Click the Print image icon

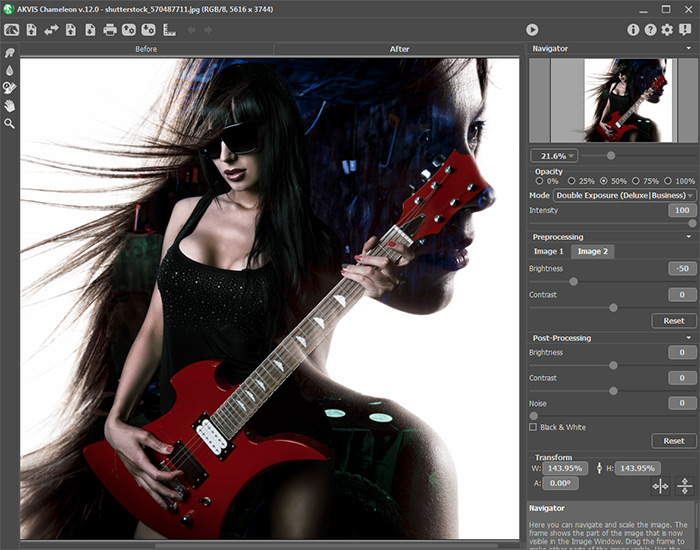(110, 30)
